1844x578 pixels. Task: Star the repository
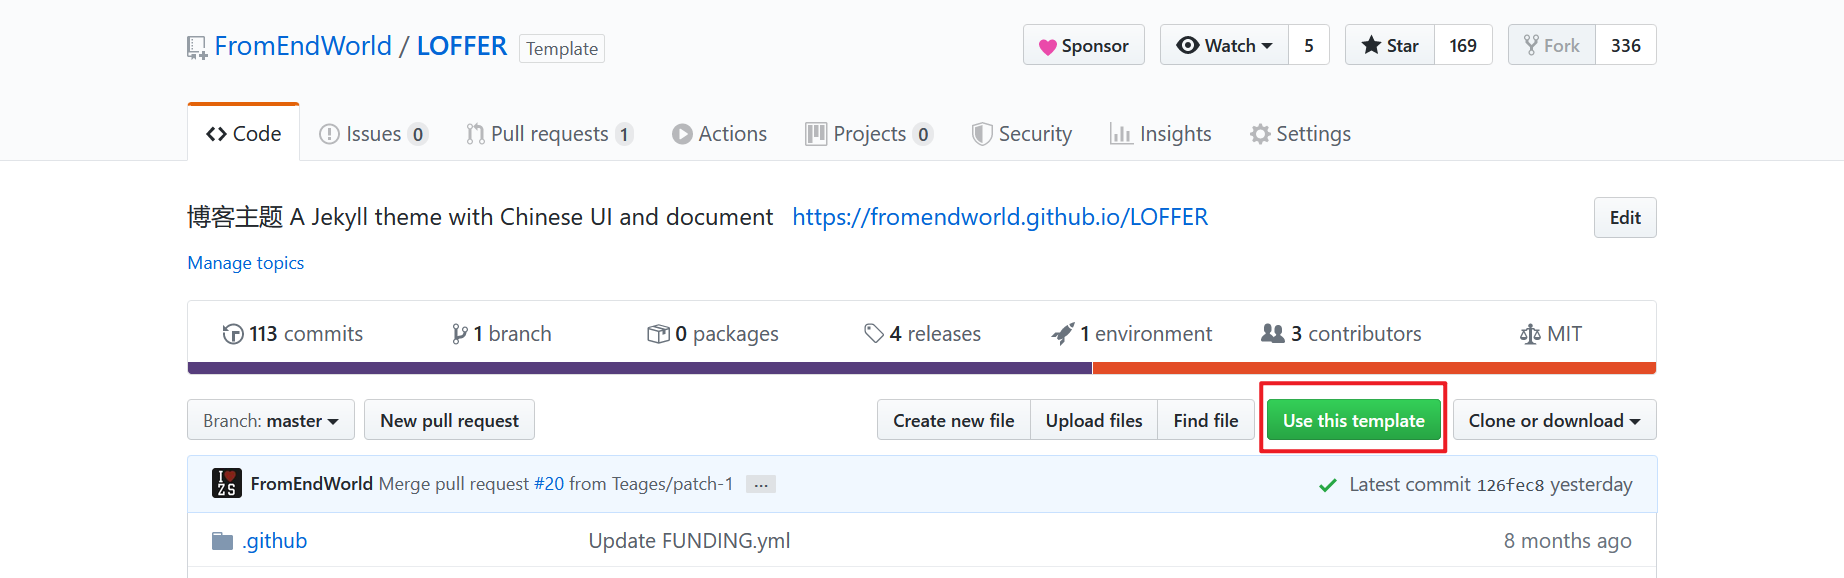[x=1390, y=45]
